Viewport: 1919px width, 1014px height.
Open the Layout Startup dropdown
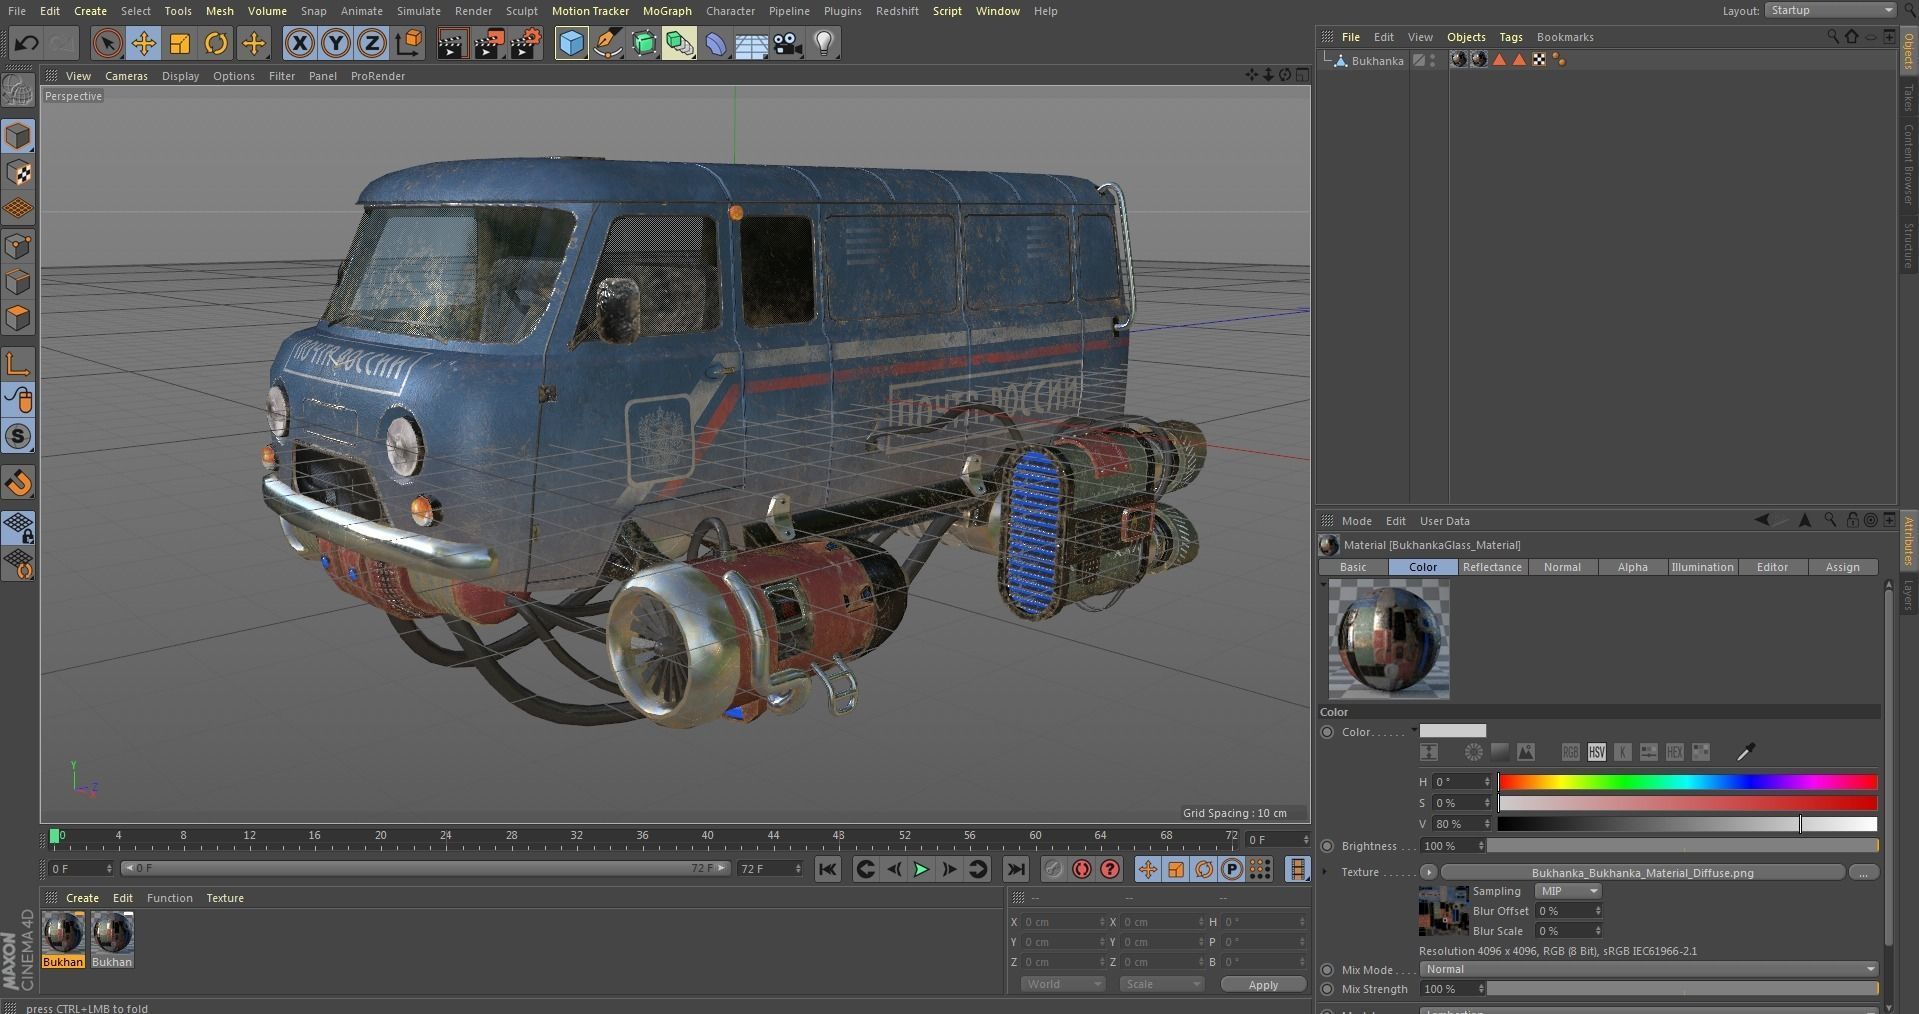click(1830, 10)
